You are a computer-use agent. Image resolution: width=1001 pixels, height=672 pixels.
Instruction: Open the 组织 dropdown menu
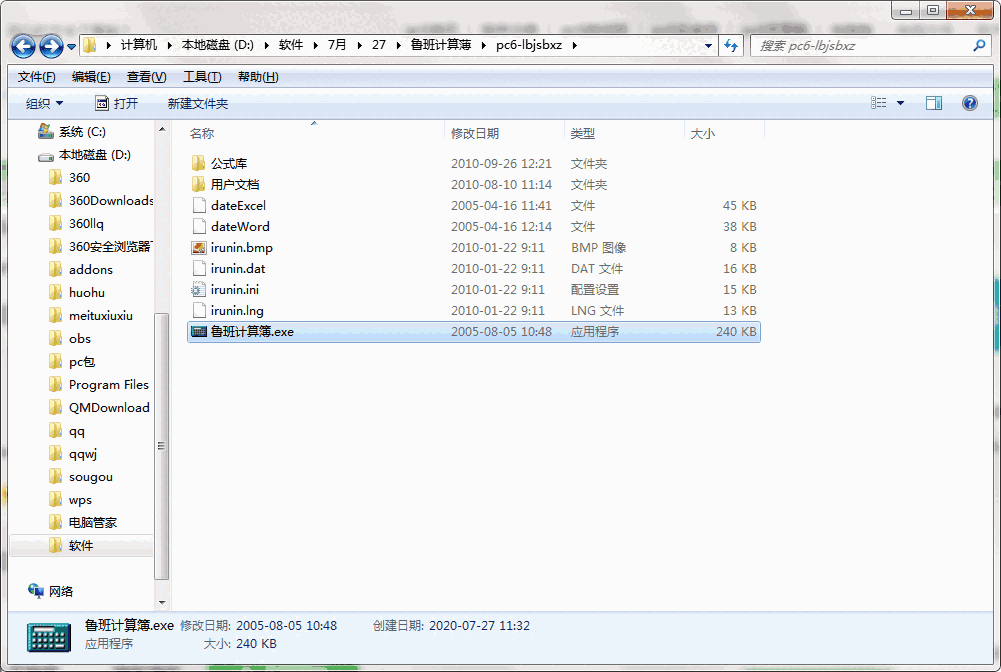(x=44, y=103)
